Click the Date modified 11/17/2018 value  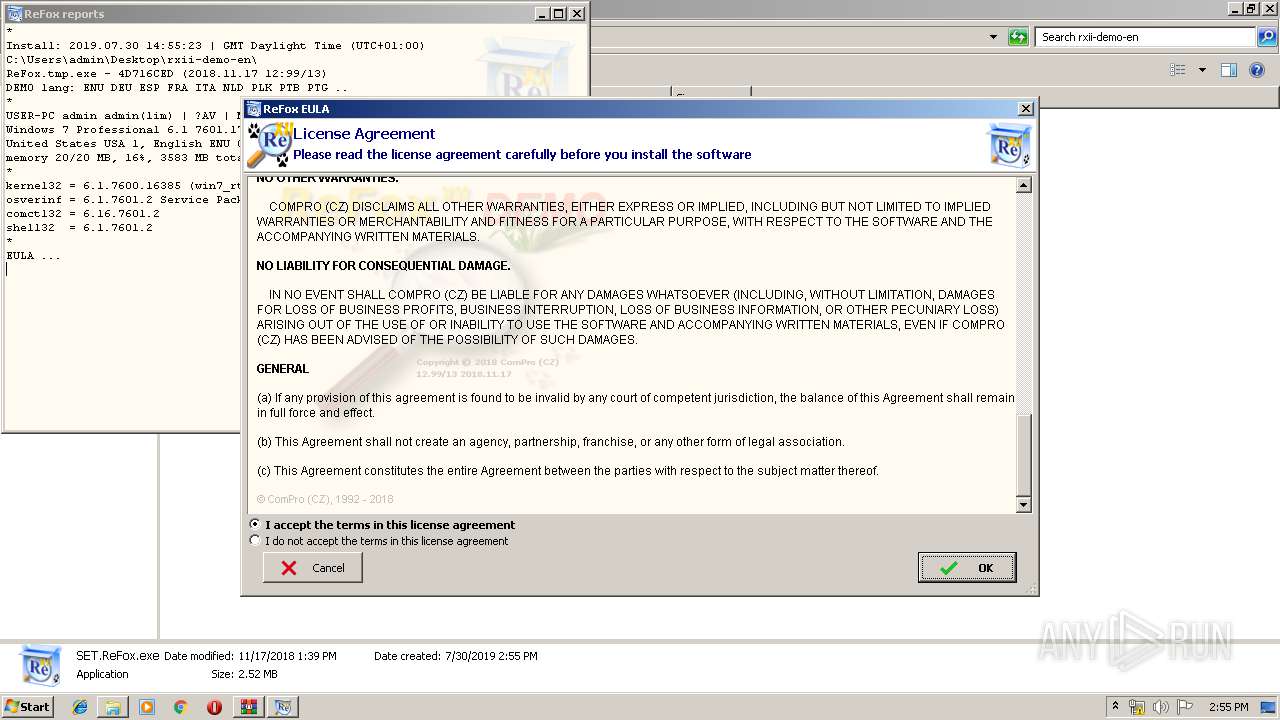point(287,656)
